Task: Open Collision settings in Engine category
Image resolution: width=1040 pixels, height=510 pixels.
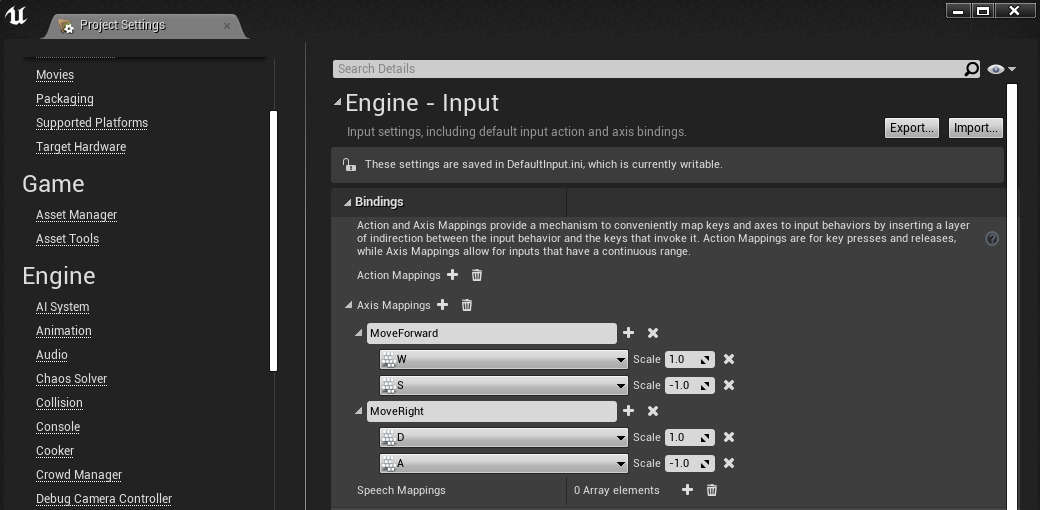Action: point(59,403)
